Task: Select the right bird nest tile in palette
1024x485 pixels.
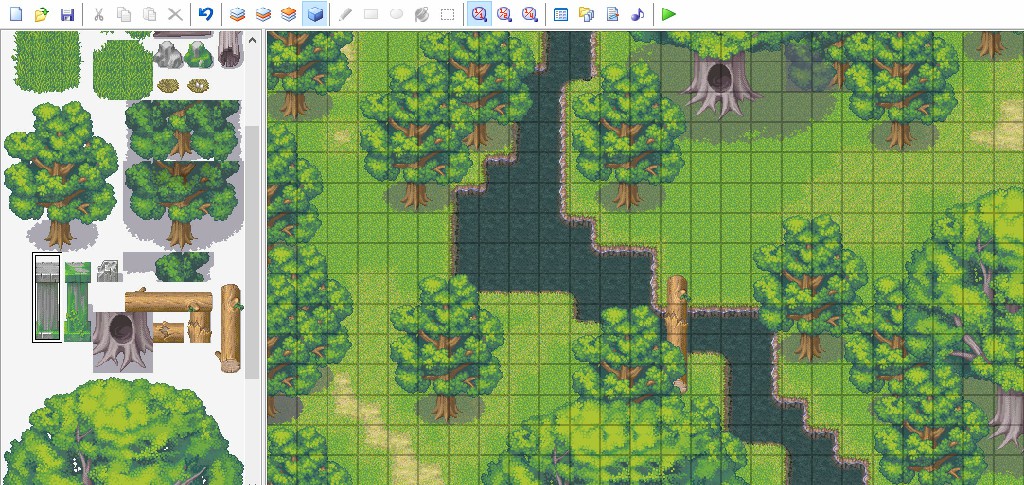Action: (x=199, y=86)
